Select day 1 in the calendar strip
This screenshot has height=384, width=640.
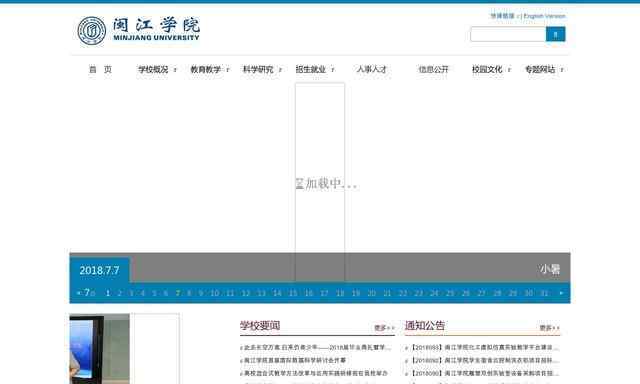point(108,293)
